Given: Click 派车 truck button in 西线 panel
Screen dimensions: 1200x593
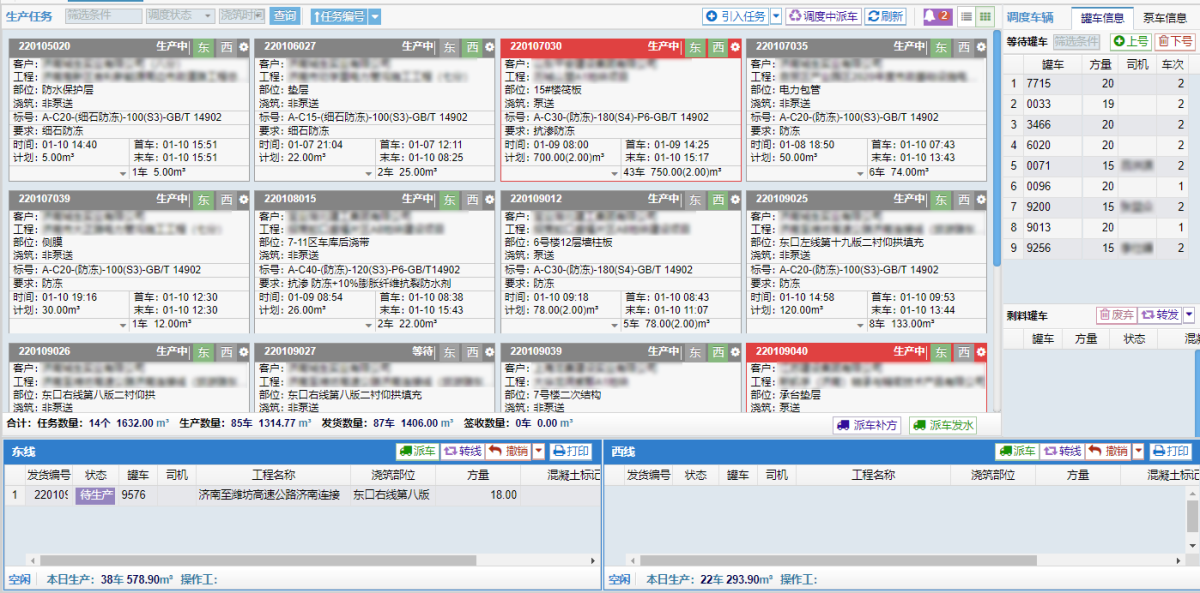Looking at the screenshot, I should coord(1017,451).
